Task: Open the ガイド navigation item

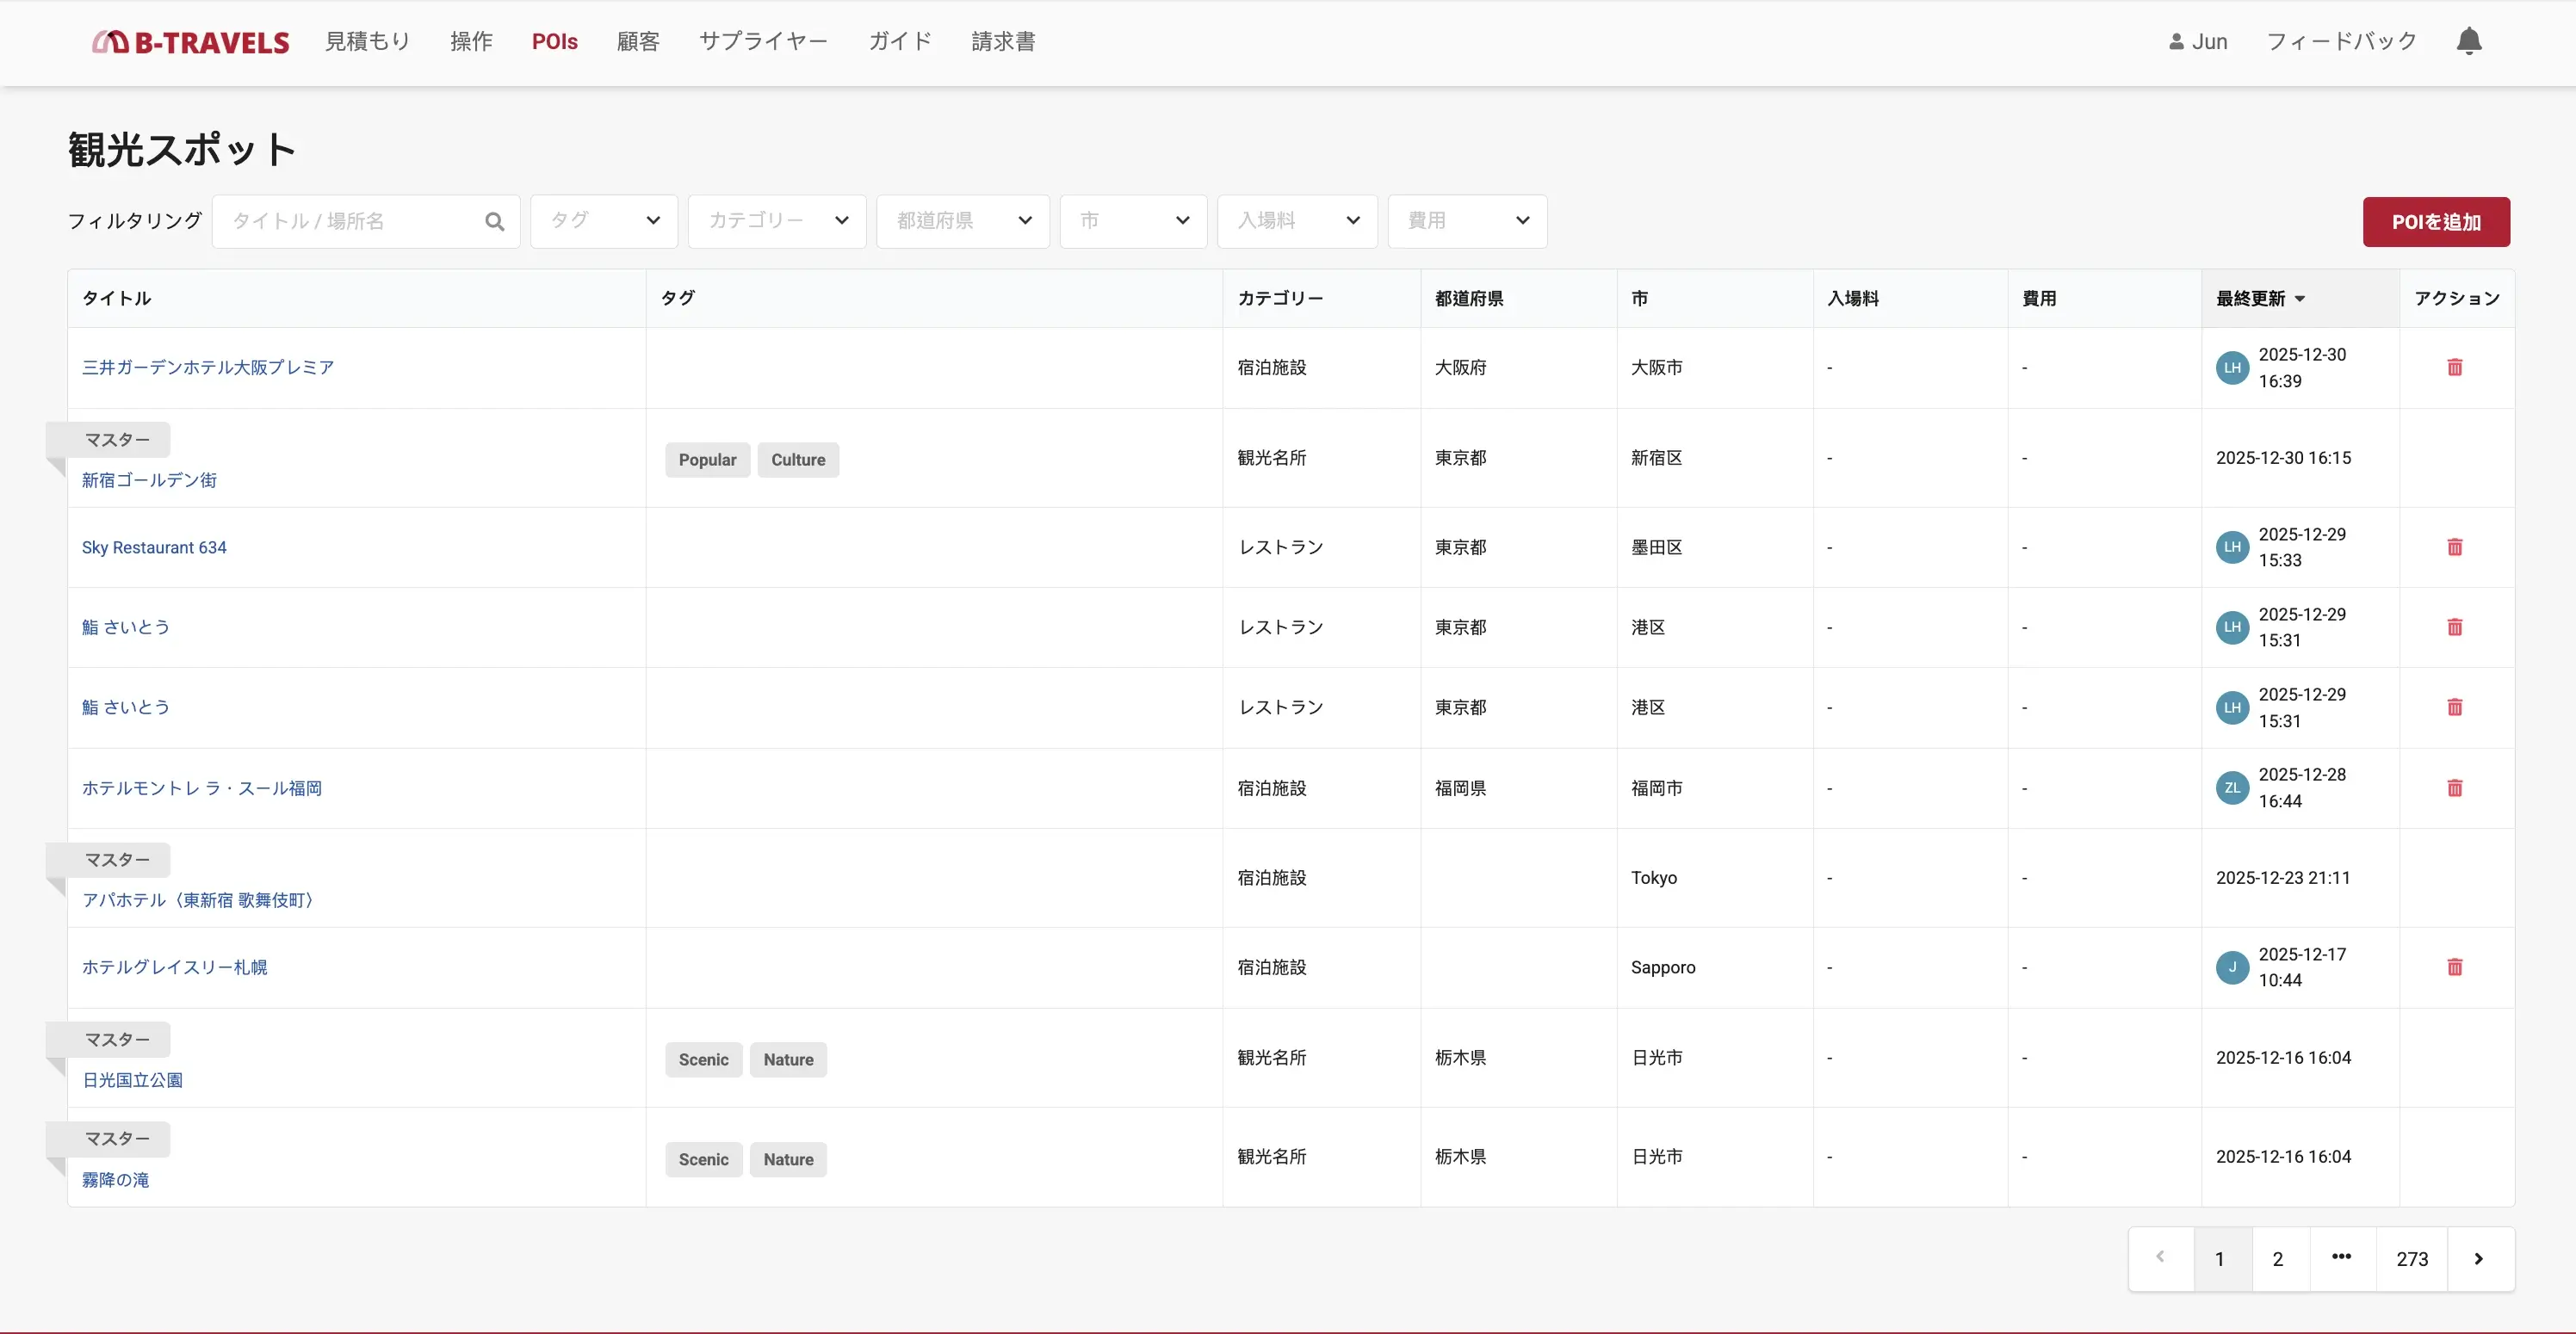Action: tap(900, 42)
